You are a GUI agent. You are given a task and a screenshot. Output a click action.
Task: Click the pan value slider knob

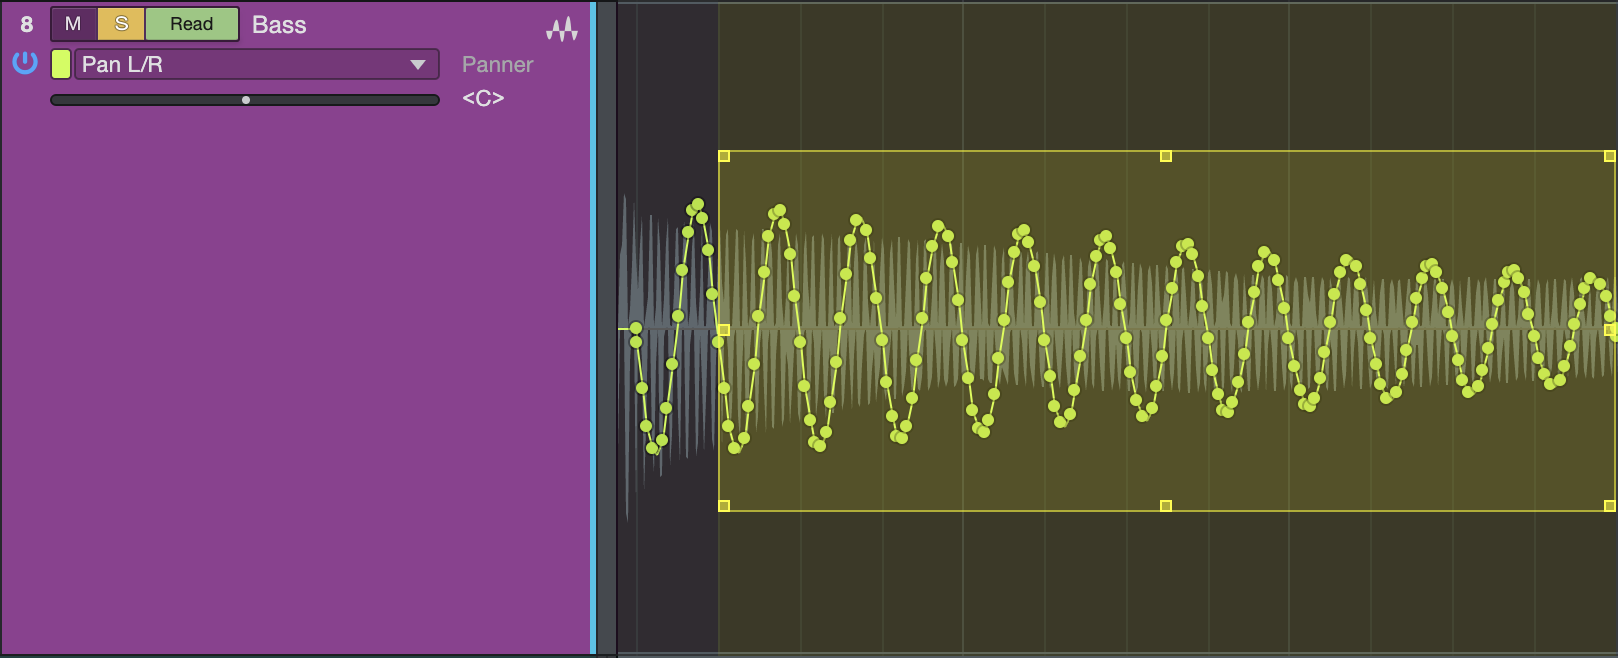click(x=246, y=100)
